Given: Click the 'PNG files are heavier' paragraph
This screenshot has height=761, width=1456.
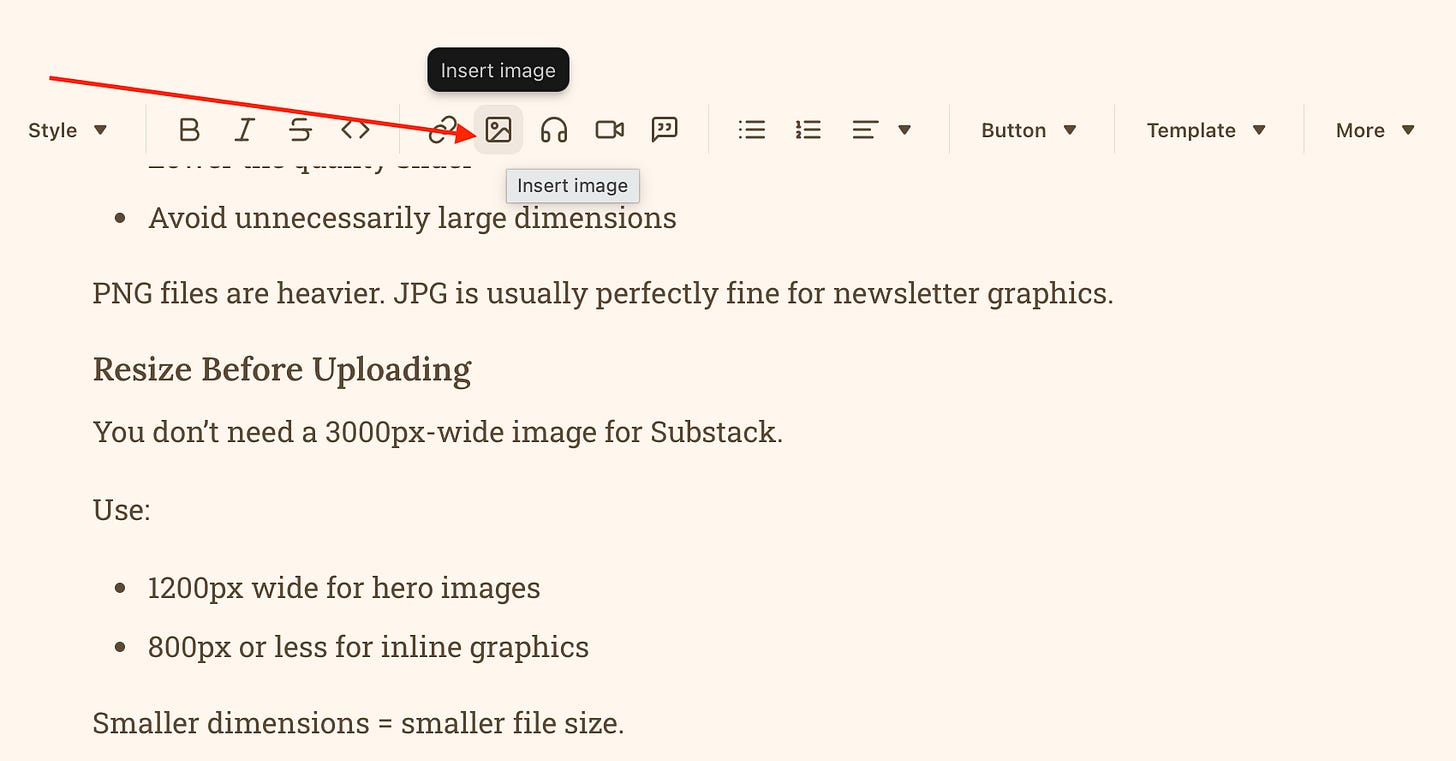Looking at the screenshot, I should tap(603, 294).
